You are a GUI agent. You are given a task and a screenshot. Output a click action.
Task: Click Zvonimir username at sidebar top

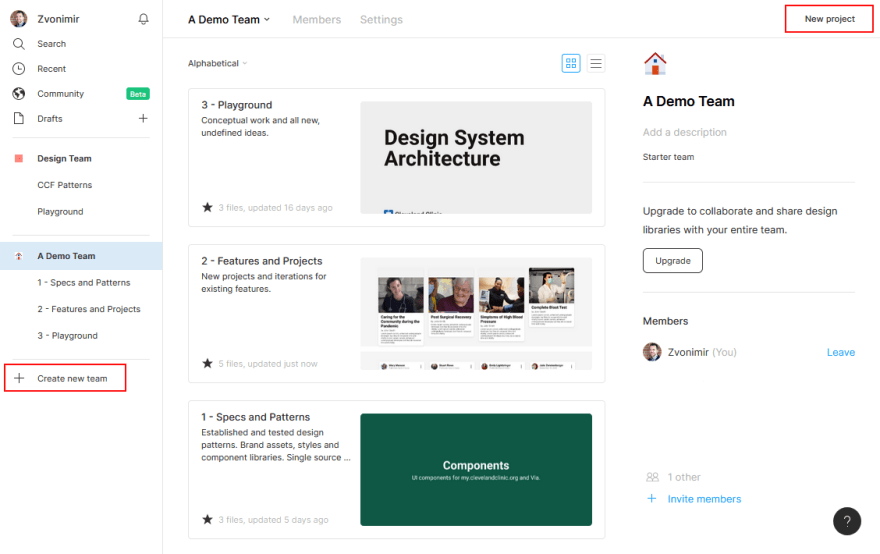pos(58,19)
